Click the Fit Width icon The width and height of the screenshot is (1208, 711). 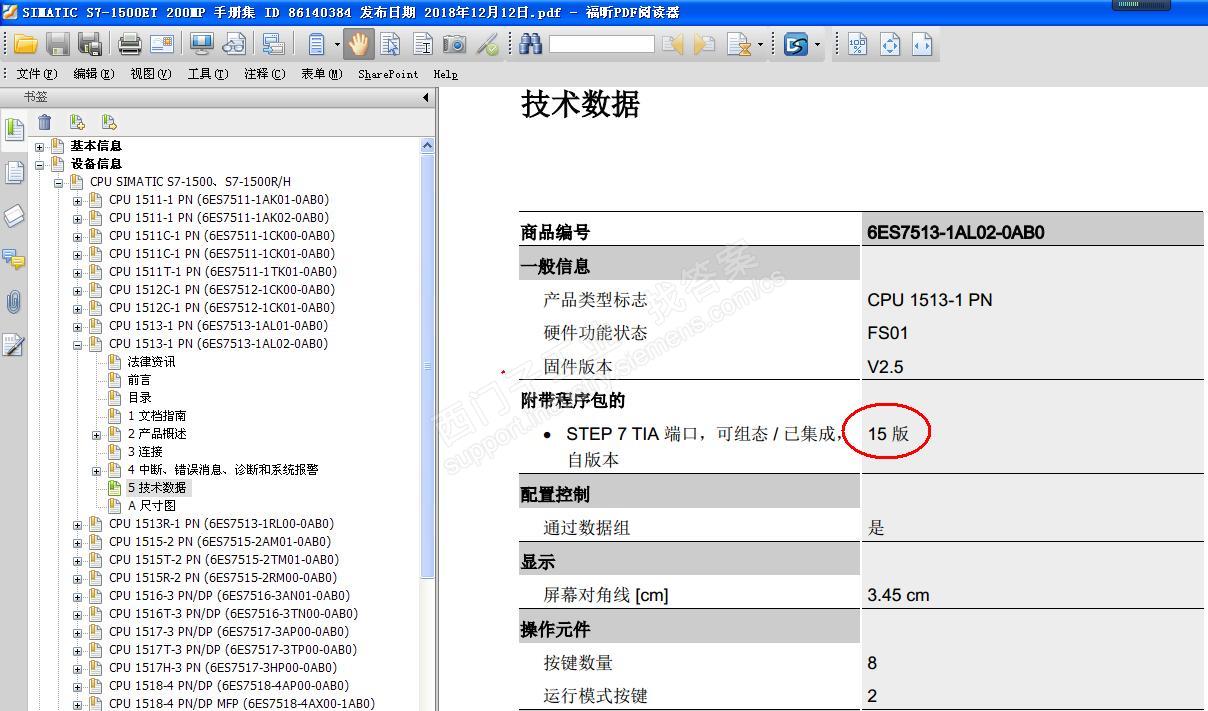(922, 44)
